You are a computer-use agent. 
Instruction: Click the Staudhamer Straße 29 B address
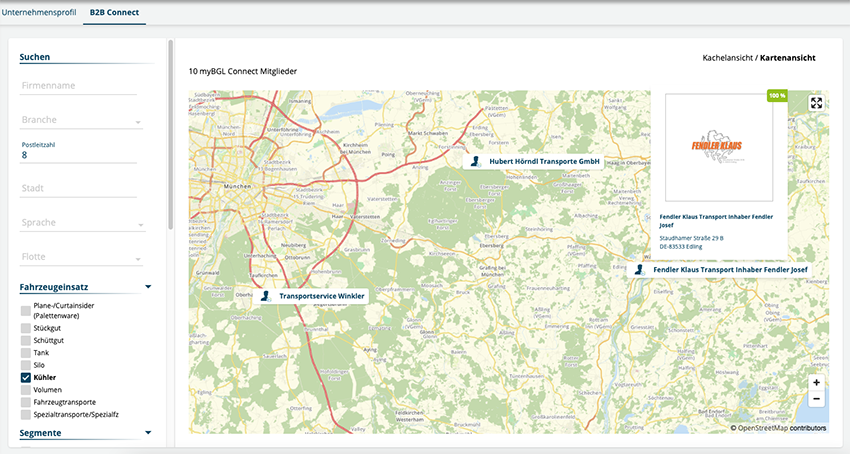click(691, 238)
